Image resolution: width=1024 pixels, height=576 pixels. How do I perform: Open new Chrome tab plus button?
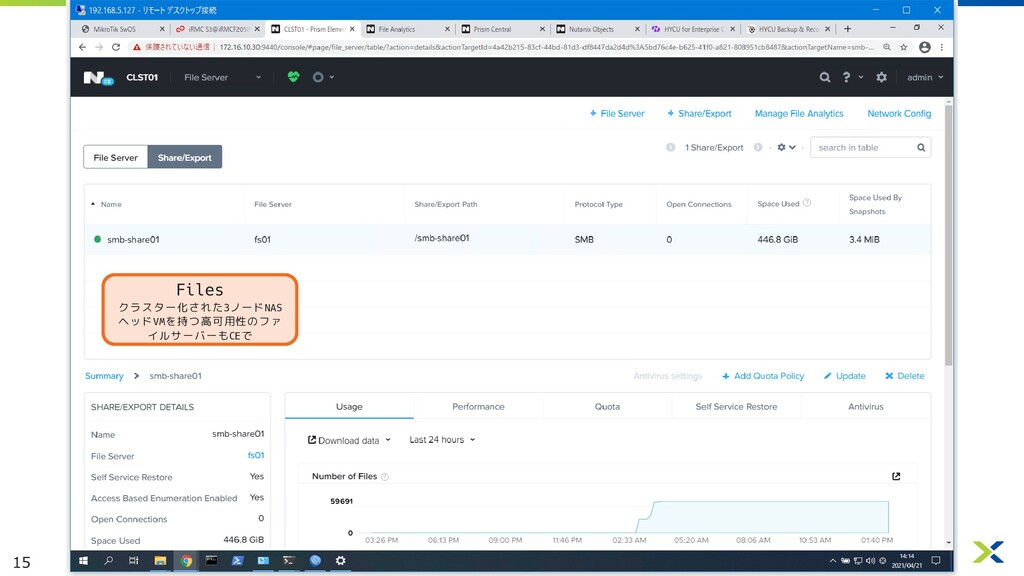pyautogui.click(x=848, y=29)
